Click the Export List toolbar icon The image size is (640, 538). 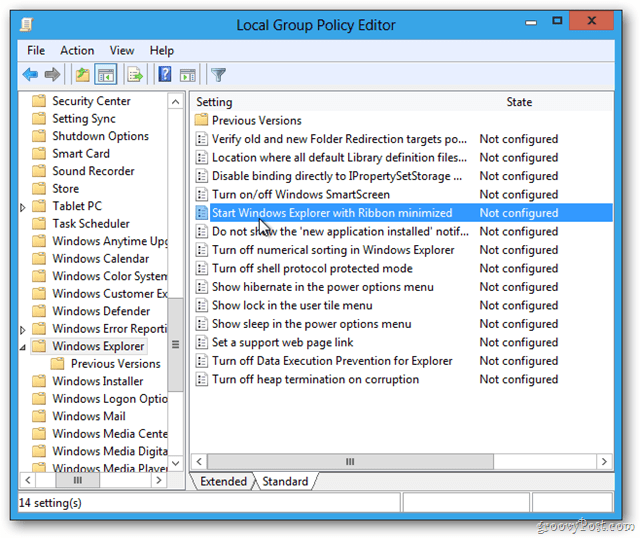point(135,75)
